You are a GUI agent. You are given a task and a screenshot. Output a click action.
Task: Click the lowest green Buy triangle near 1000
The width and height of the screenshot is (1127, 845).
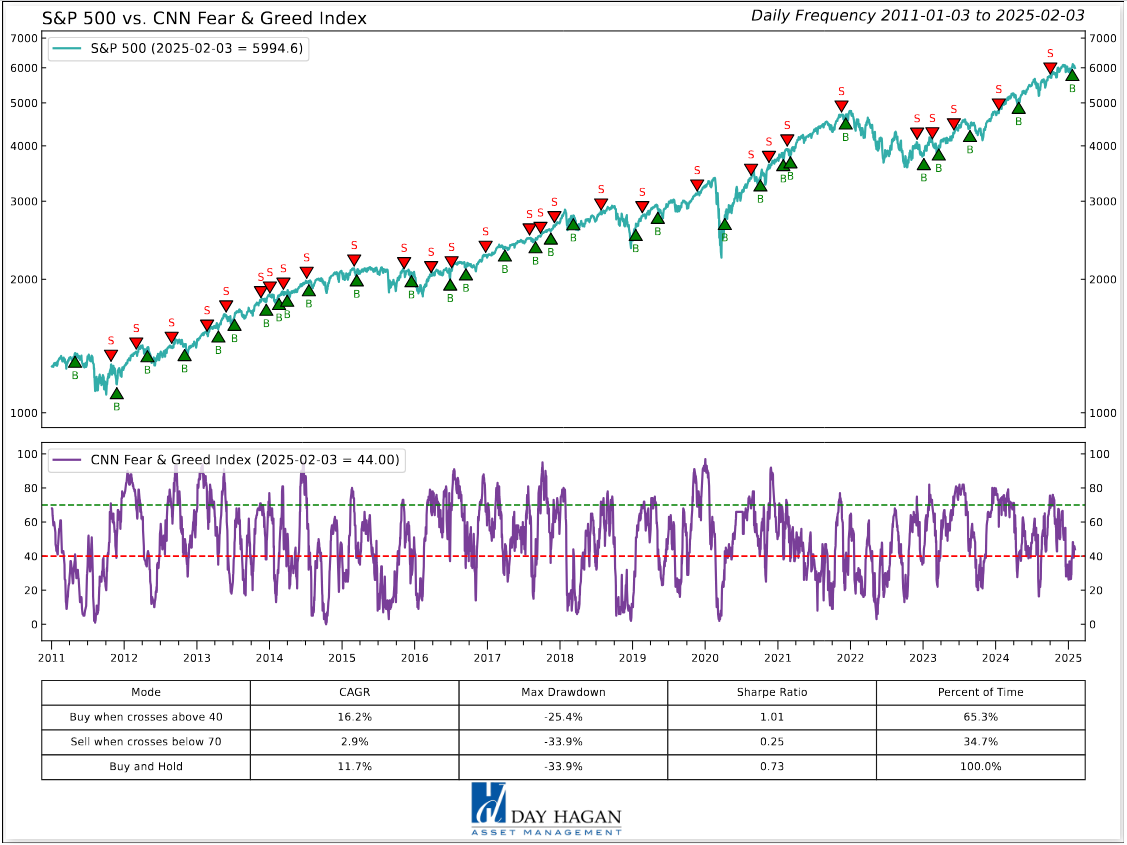116,394
